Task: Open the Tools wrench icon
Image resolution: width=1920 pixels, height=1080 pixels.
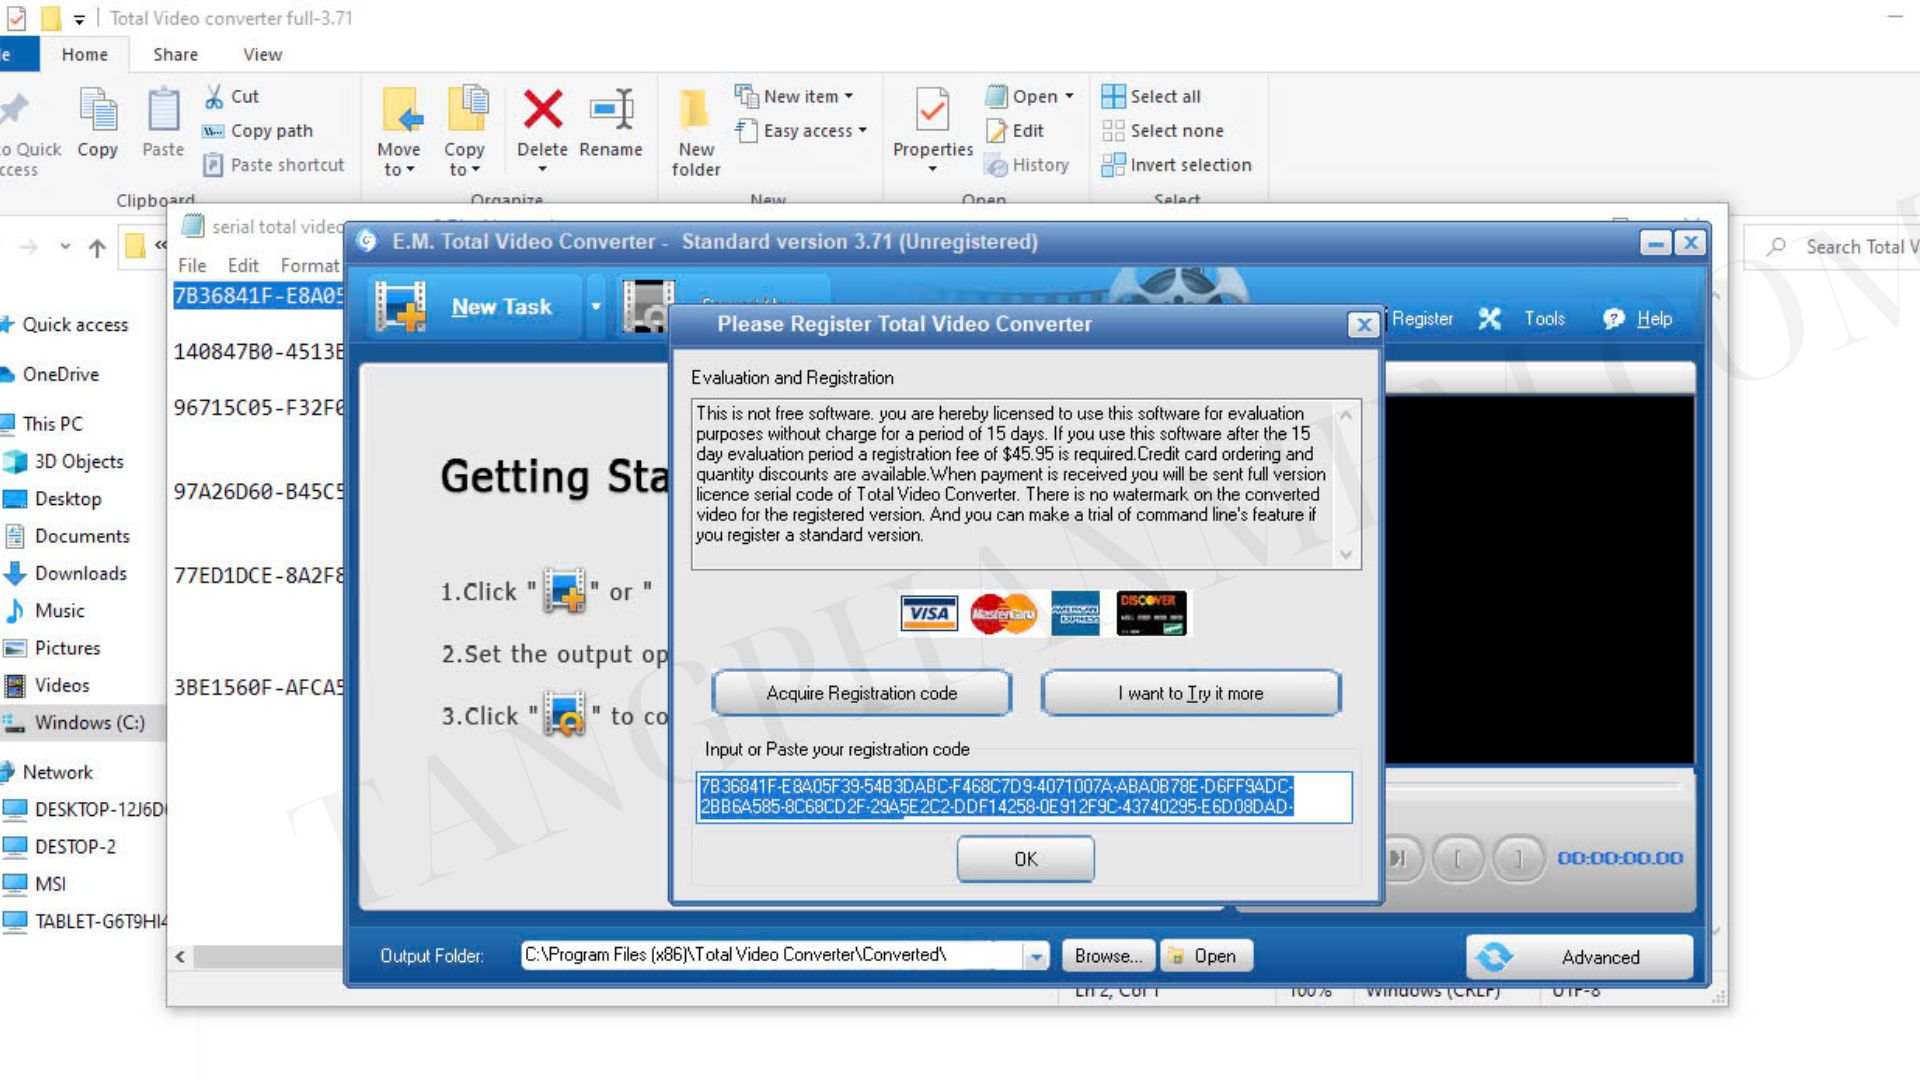Action: click(1490, 319)
